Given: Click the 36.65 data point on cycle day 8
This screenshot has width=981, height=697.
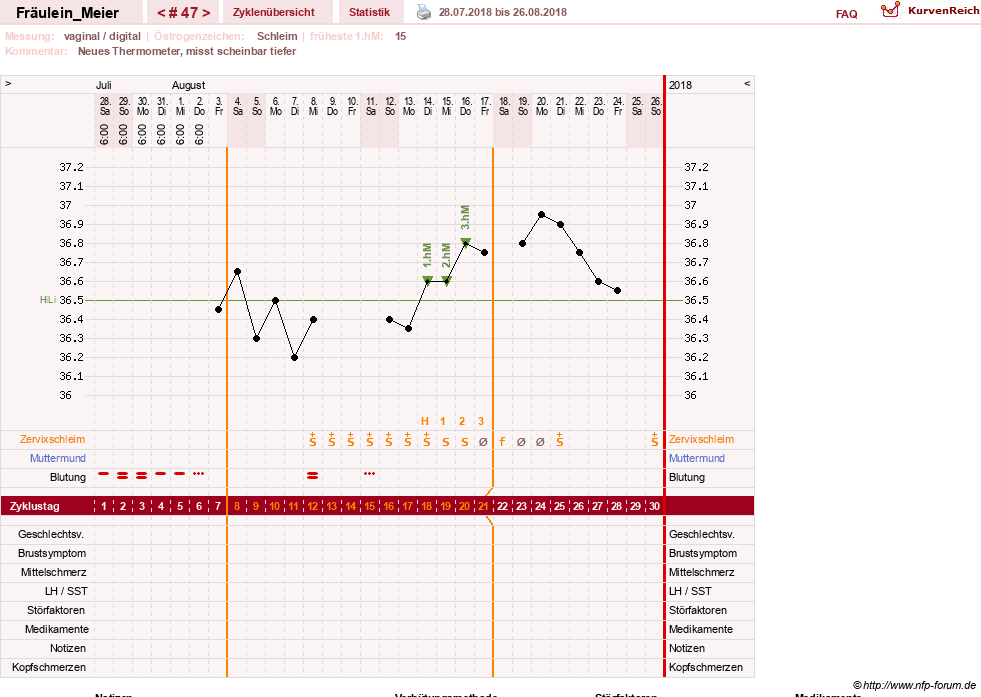Looking at the screenshot, I should pyautogui.click(x=237, y=272).
